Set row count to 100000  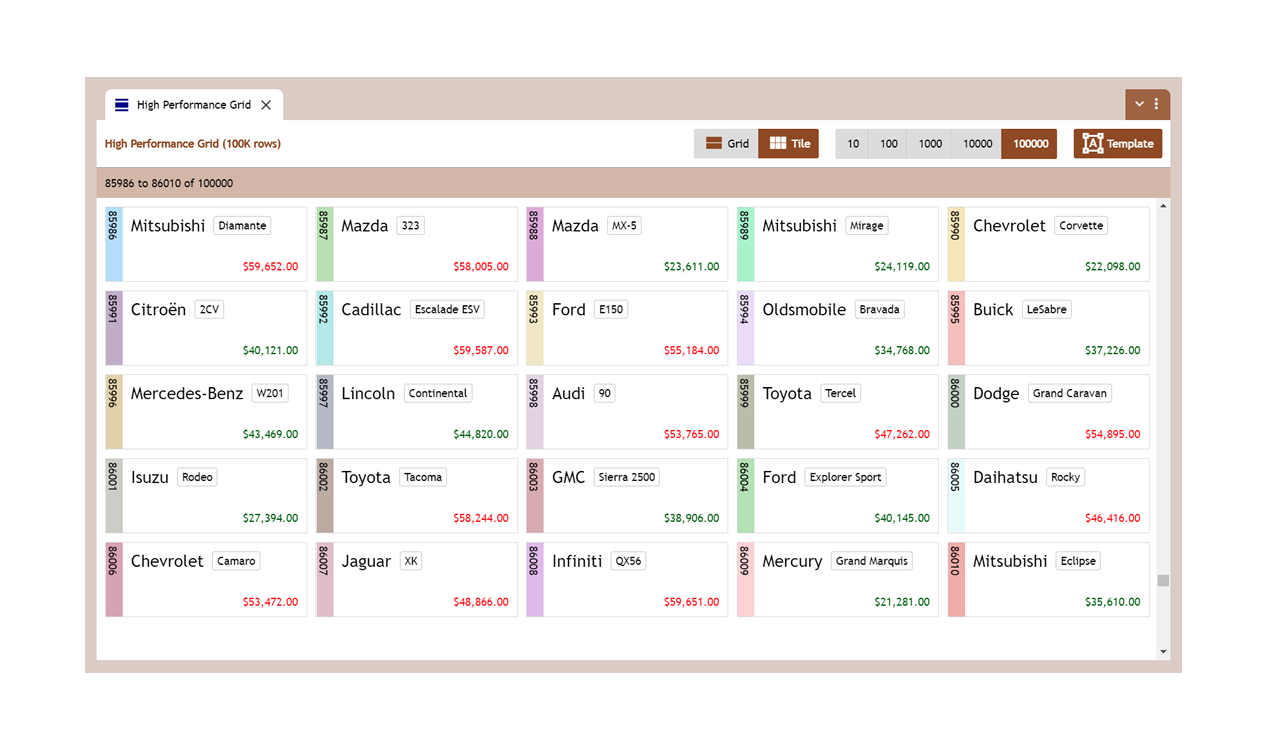[x=1030, y=144]
